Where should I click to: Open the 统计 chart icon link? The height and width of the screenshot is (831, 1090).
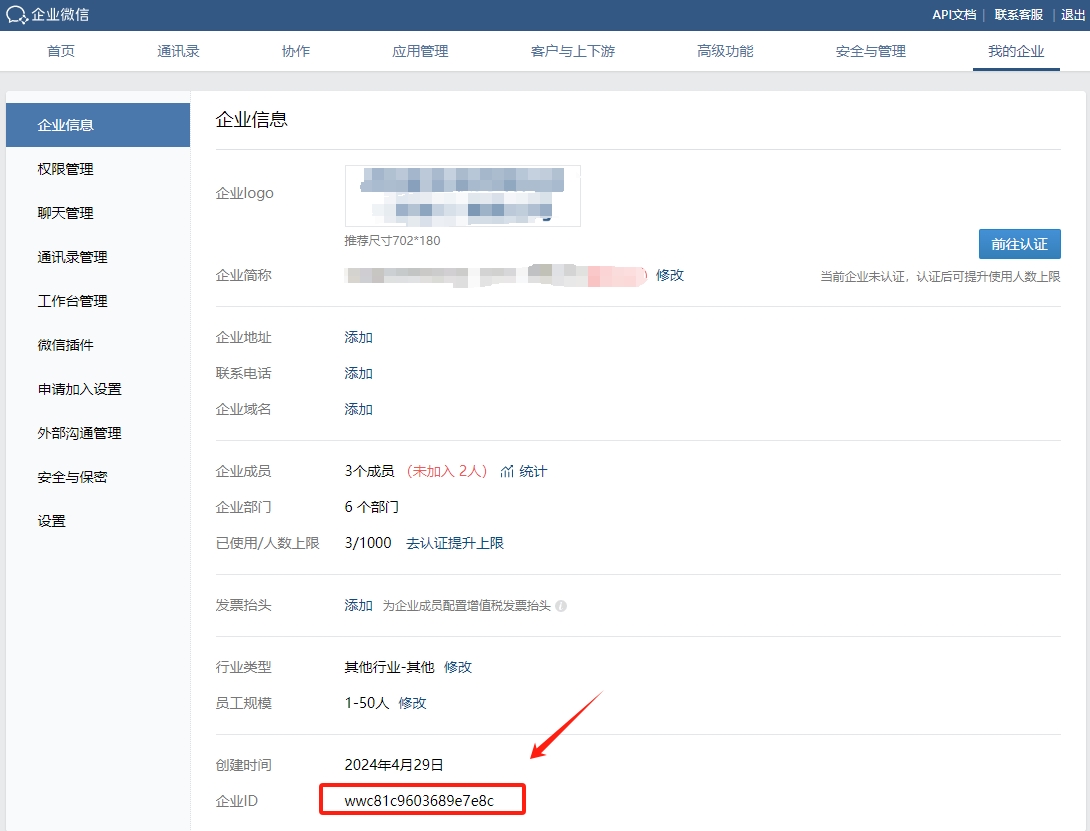tap(508, 471)
